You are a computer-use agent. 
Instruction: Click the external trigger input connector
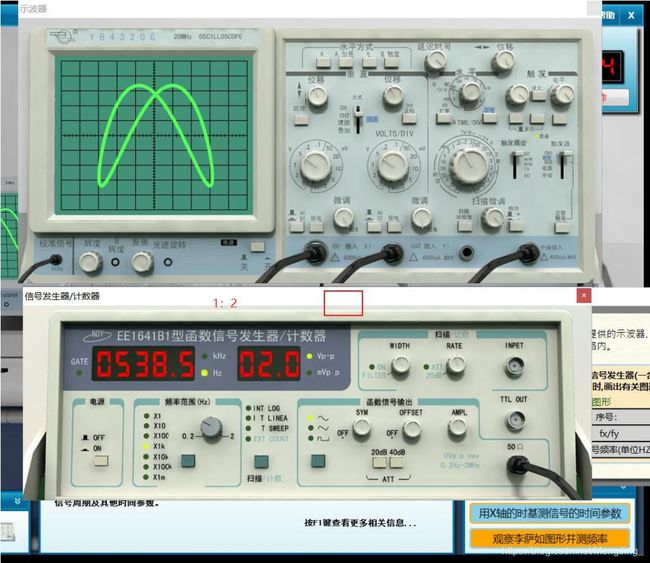click(529, 252)
